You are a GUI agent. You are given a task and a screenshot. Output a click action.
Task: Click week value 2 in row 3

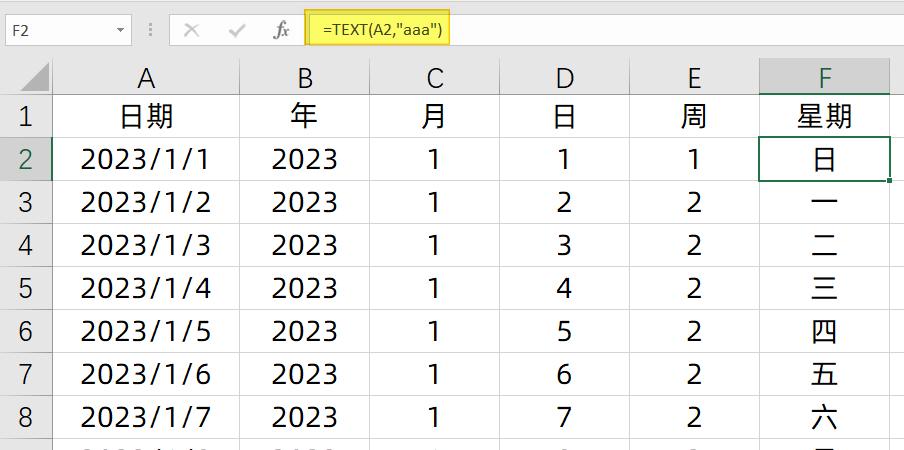pos(695,202)
